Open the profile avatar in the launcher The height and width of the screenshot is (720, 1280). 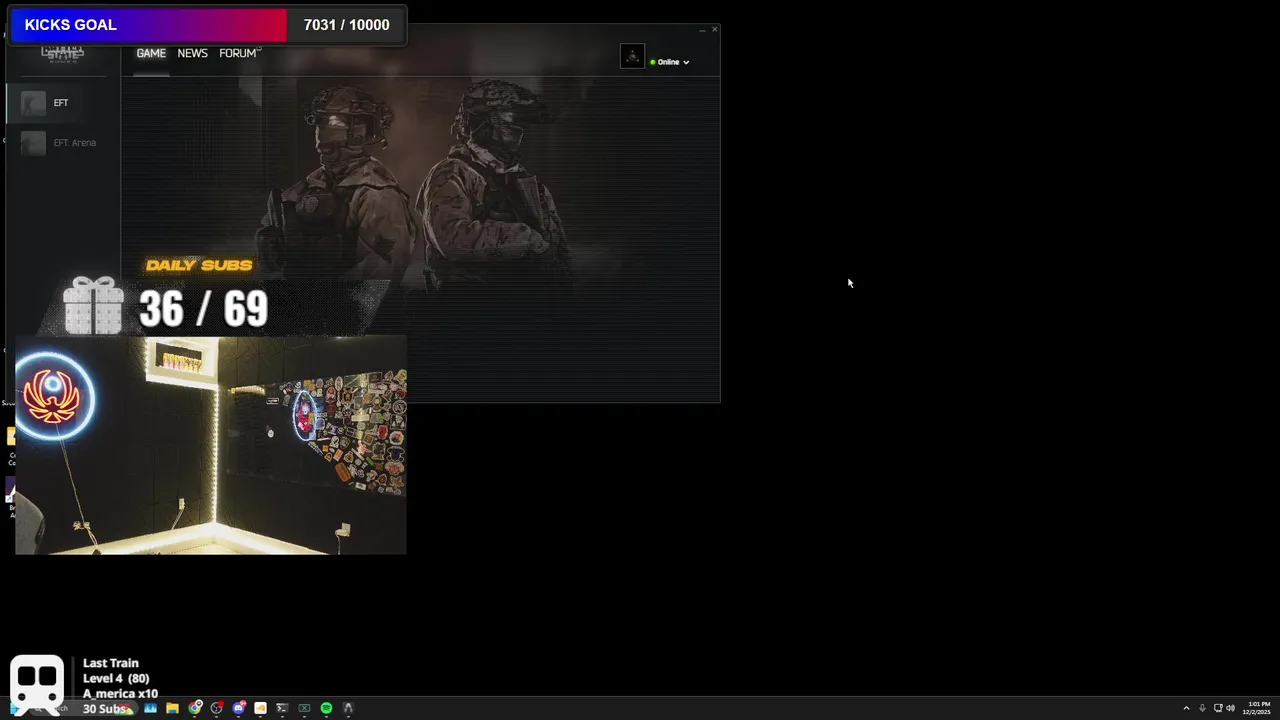pyautogui.click(x=632, y=56)
